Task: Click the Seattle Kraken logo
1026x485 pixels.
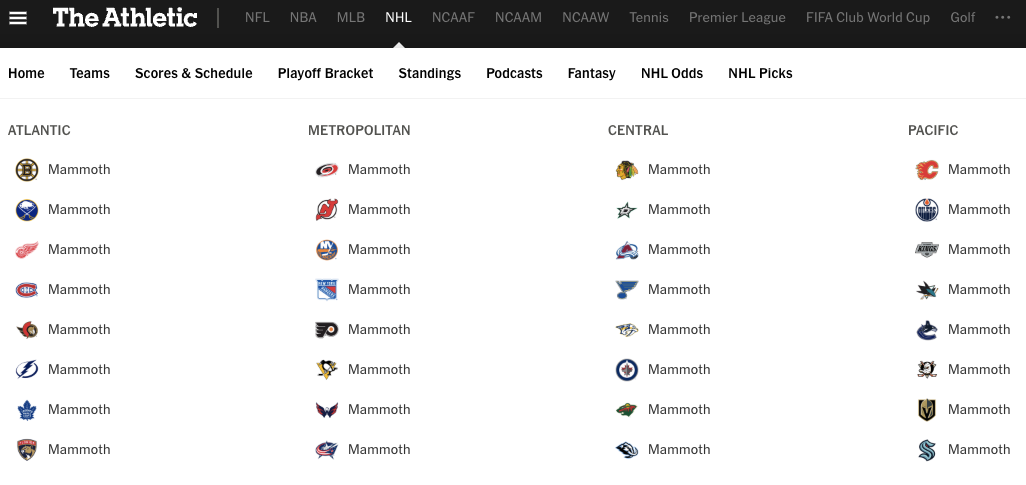Action: click(x=927, y=450)
